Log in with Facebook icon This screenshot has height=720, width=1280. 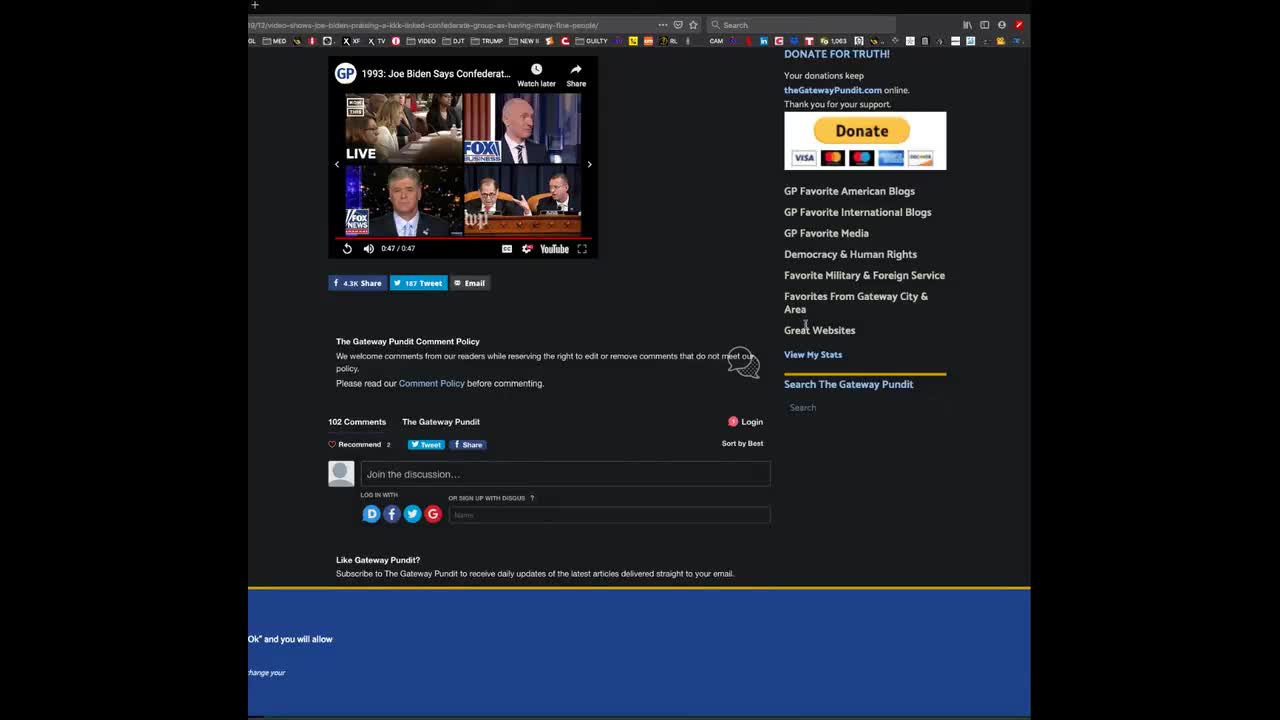[392, 514]
